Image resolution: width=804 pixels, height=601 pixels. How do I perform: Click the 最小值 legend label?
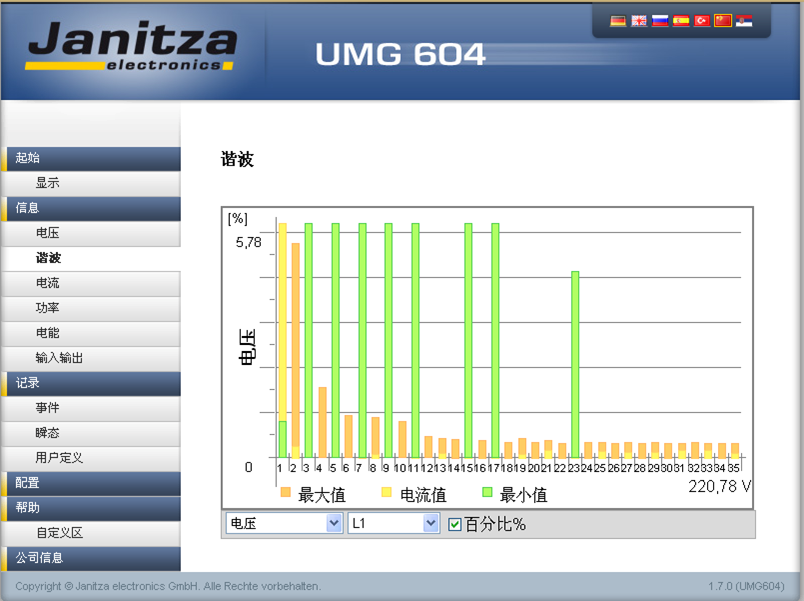(524, 495)
